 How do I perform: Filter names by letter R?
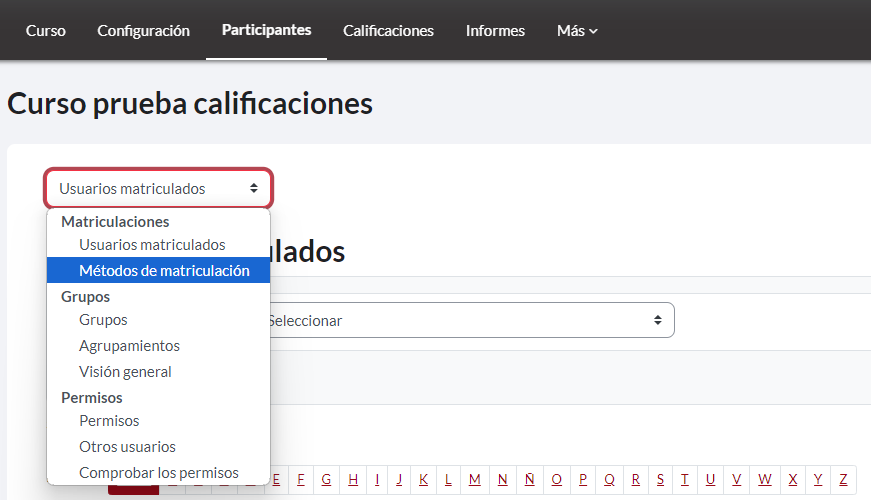(635, 479)
